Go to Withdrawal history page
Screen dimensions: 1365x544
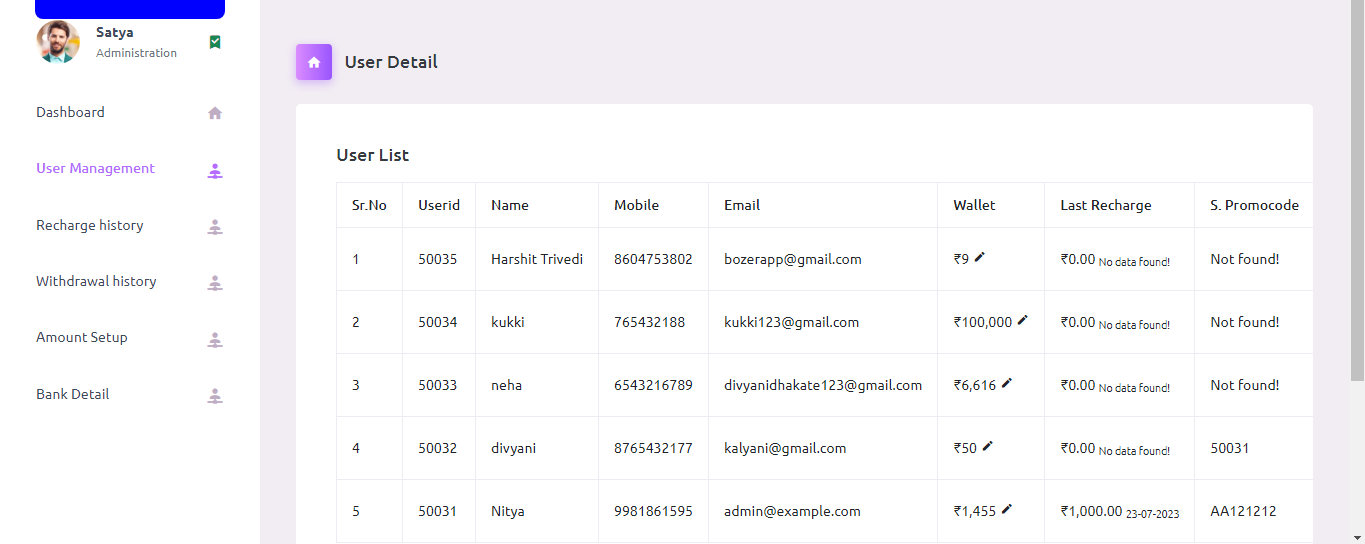click(96, 281)
